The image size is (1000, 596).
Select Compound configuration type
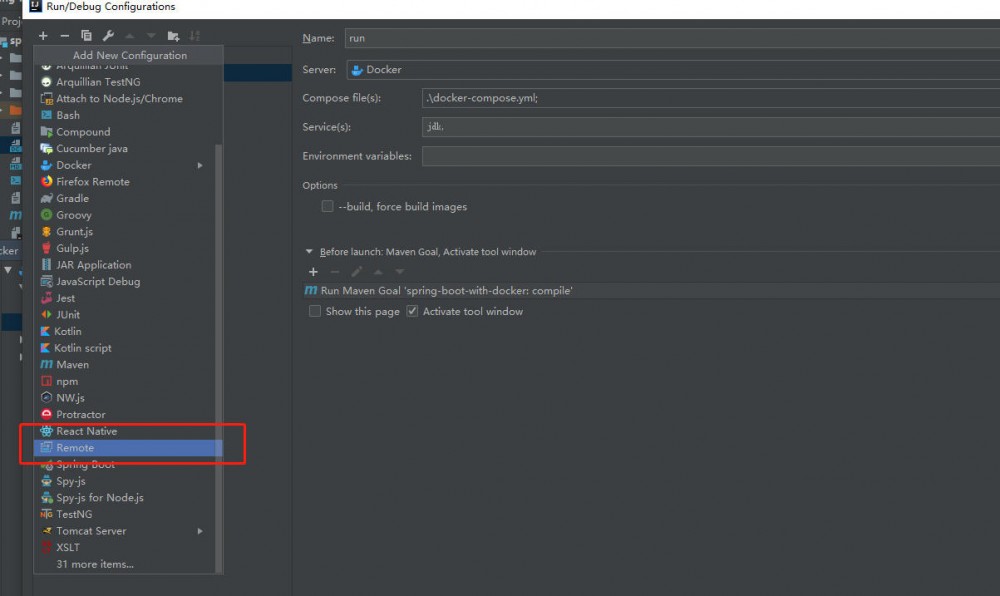[x=128, y=131]
